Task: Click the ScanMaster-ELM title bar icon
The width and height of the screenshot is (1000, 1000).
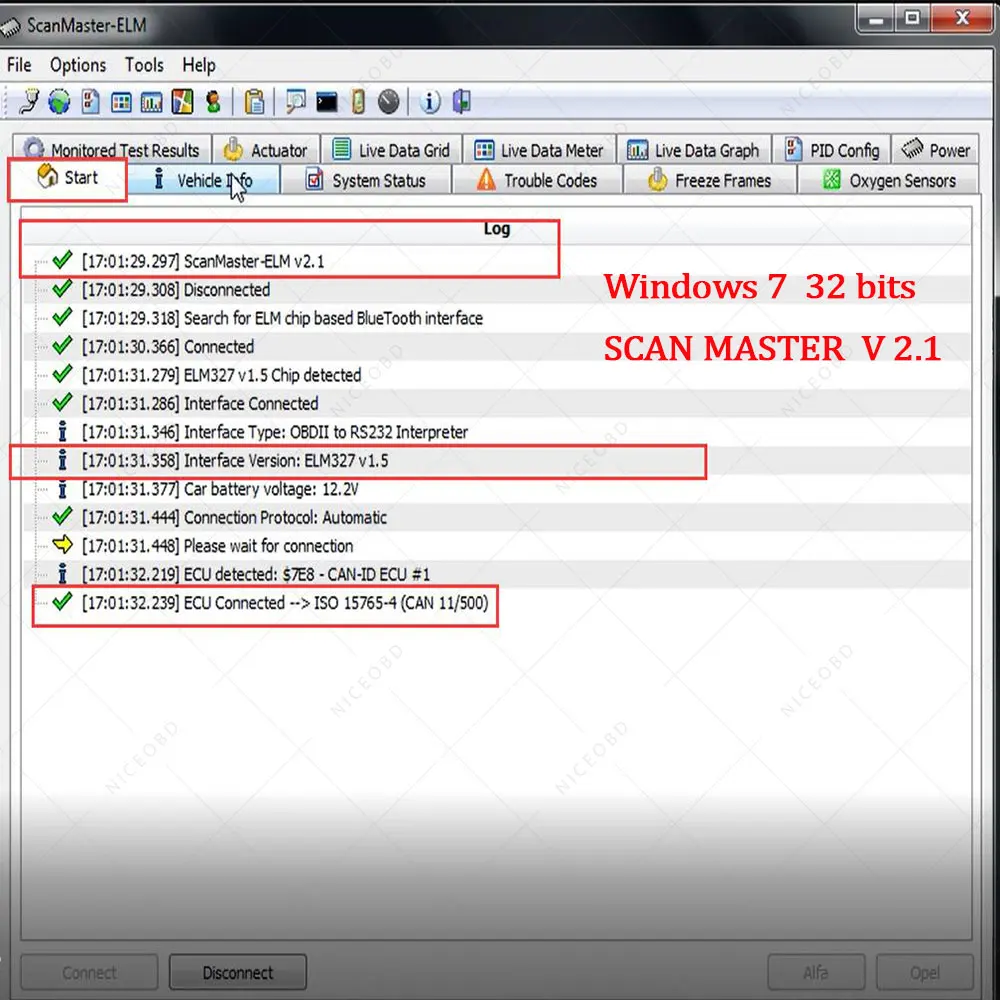Action: (x=10, y=26)
